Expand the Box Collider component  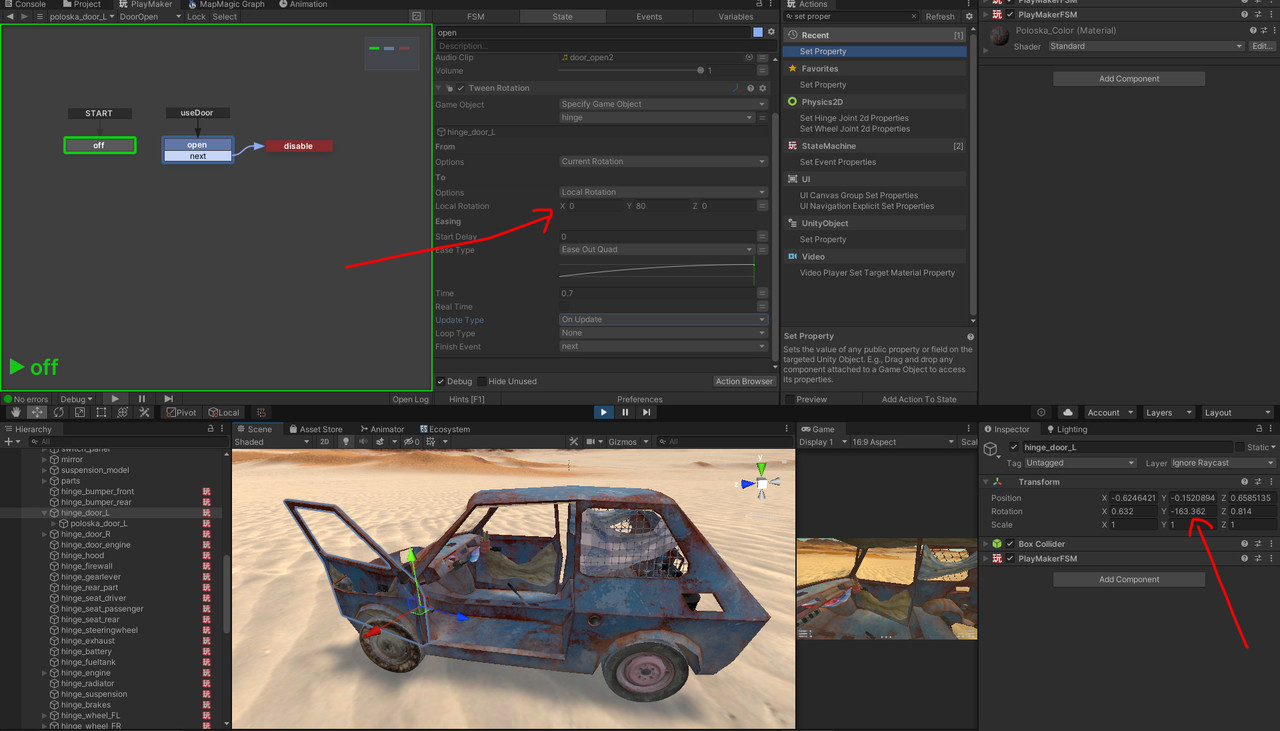[985, 544]
